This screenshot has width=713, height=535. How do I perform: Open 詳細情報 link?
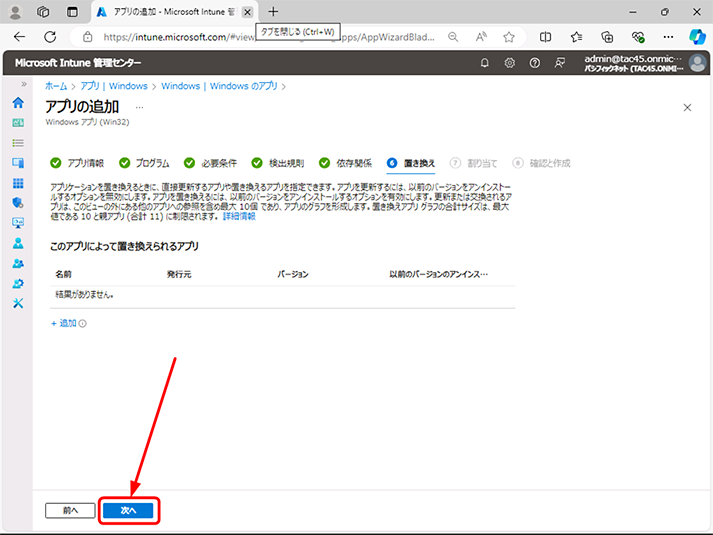click(x=239, y=216)
